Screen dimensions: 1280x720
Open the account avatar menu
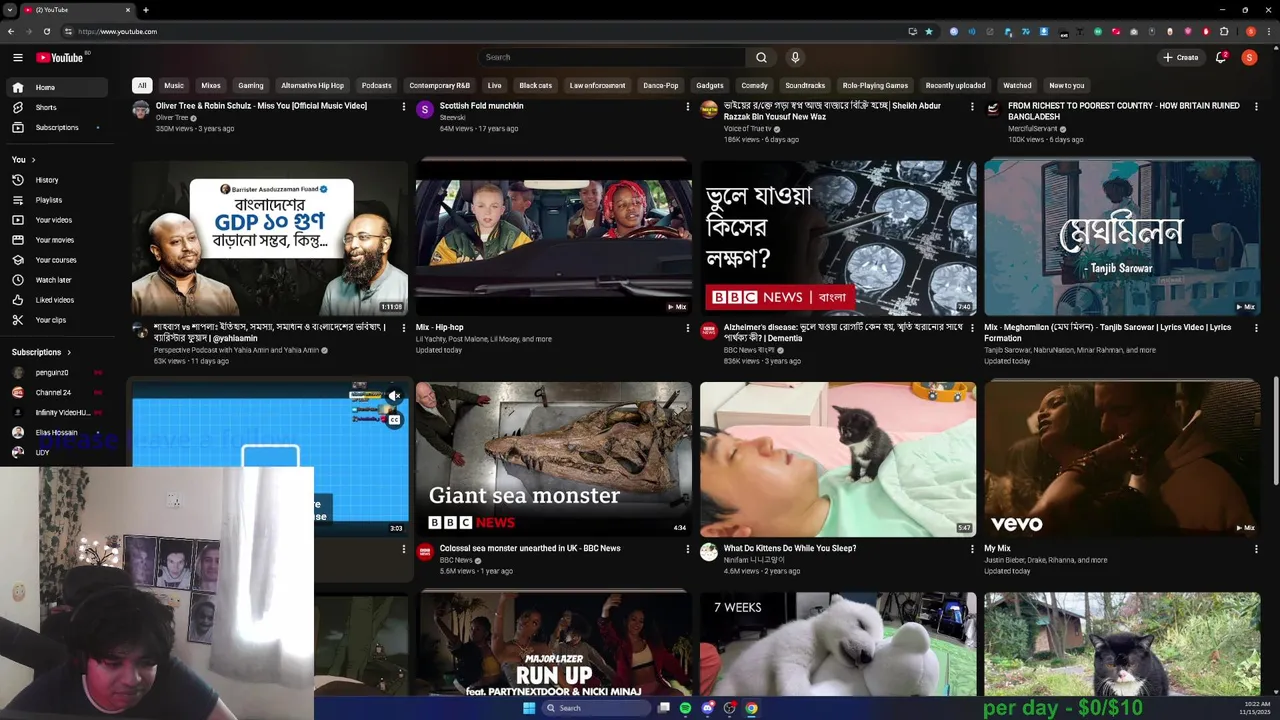(x=1249, y=58)
